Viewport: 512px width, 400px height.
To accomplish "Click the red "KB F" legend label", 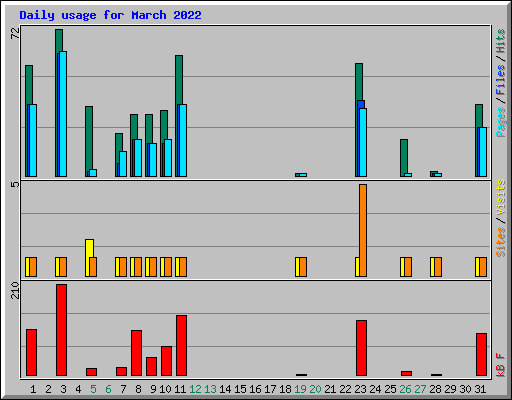I will click(x=501, y=365).
